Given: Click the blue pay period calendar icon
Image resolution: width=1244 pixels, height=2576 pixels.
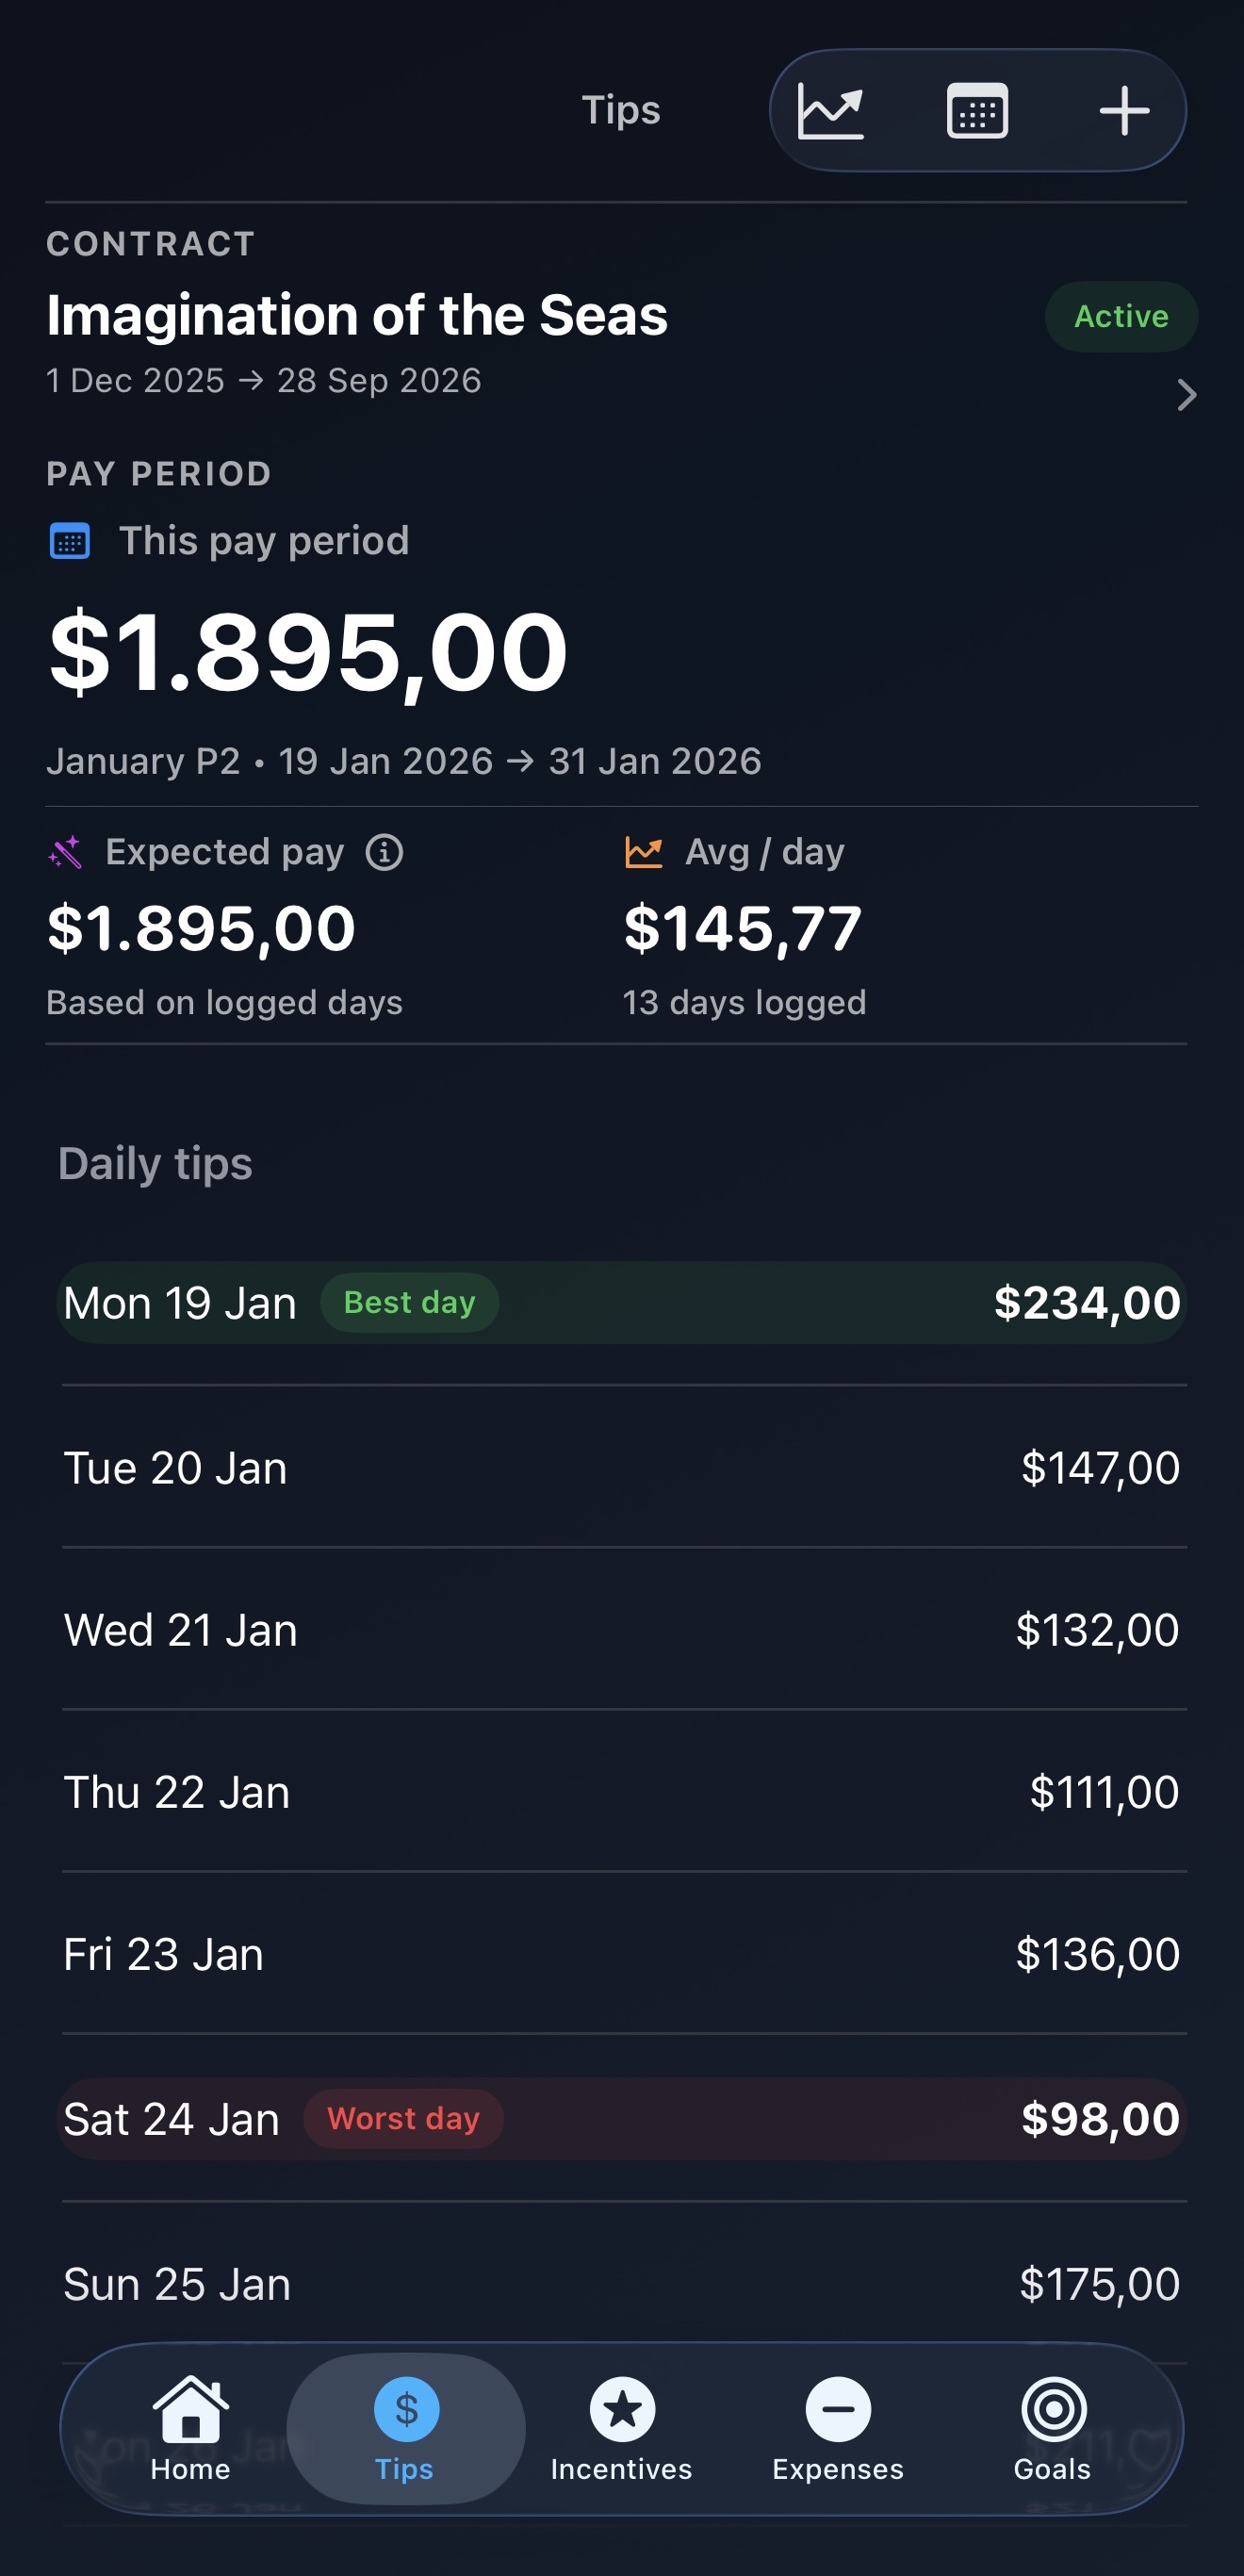Looking at the screenshot, I should pos(70,542).
